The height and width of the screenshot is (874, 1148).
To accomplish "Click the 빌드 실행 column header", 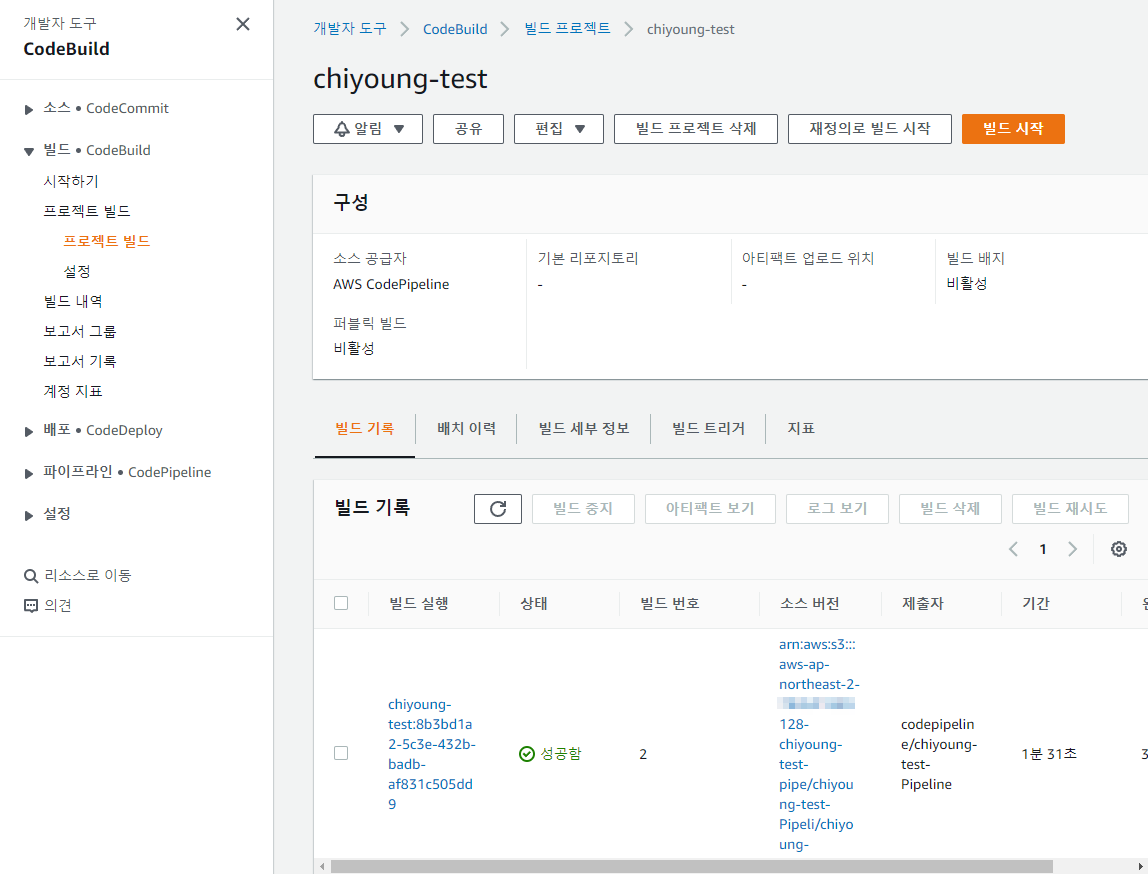I will pos(419,603).
